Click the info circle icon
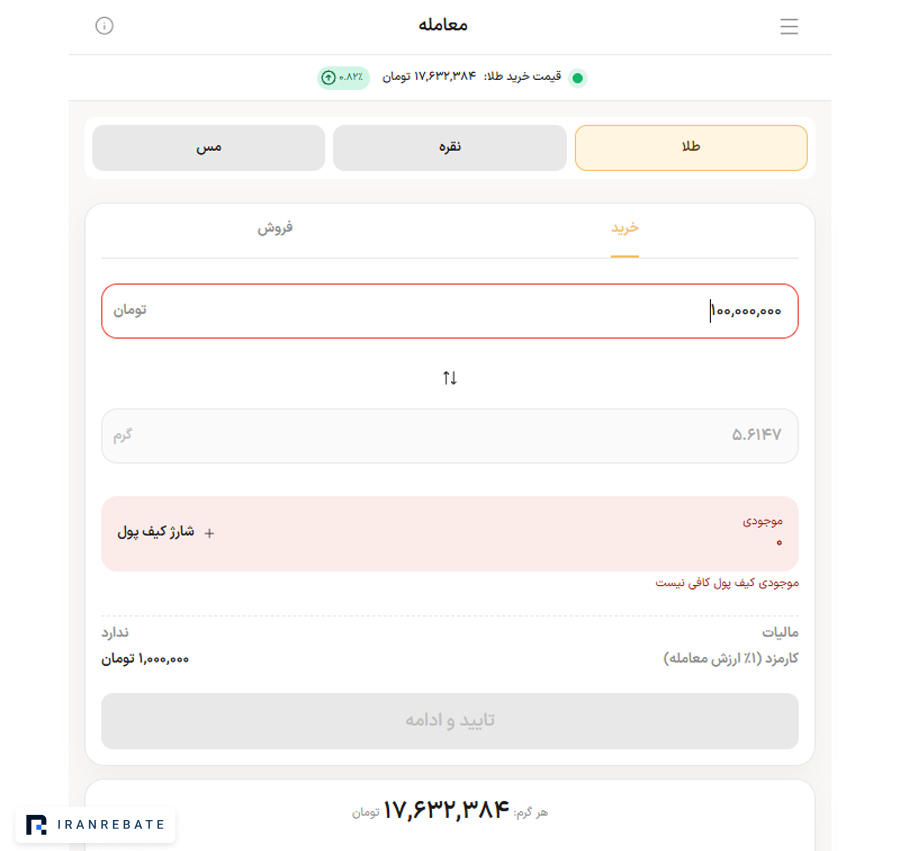The image size is (900, 851). click(x=104, y=26)
